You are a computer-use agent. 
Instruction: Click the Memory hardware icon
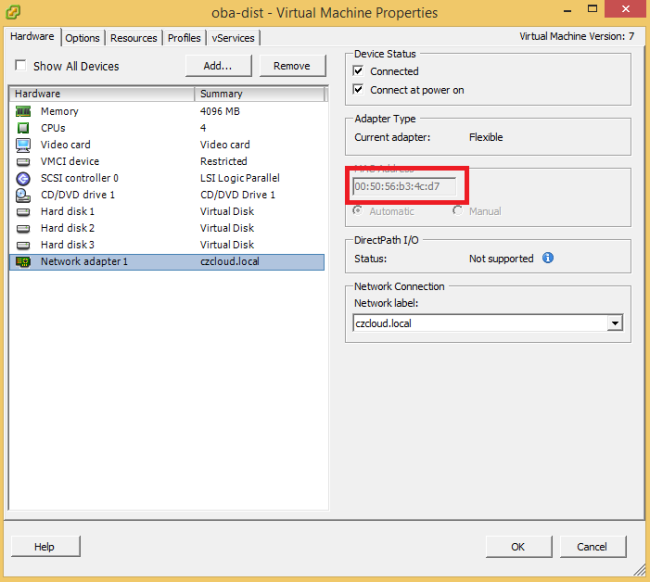tap(23, 111)
